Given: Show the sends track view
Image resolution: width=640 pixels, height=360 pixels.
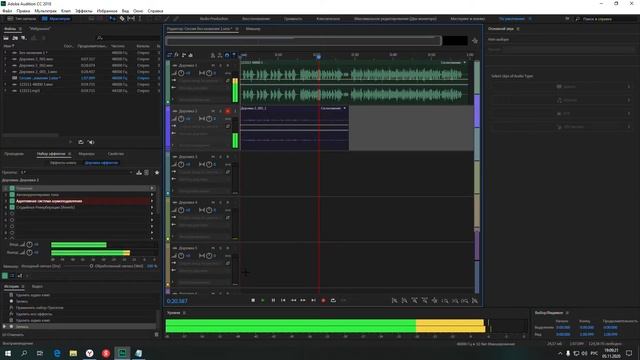Looking at the screenshot, I should pyautogui.click(x=184, y=55).
